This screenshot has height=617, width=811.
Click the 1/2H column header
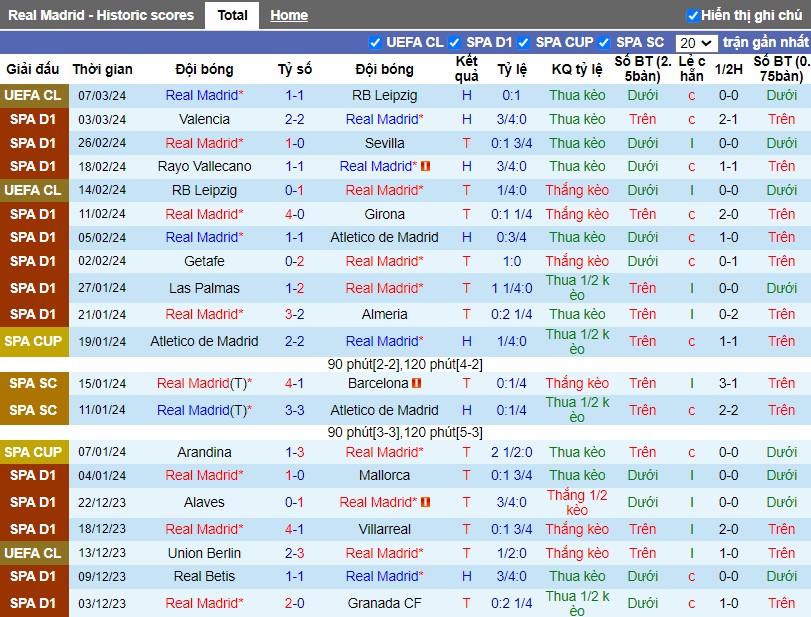click(x=728, y=69)
